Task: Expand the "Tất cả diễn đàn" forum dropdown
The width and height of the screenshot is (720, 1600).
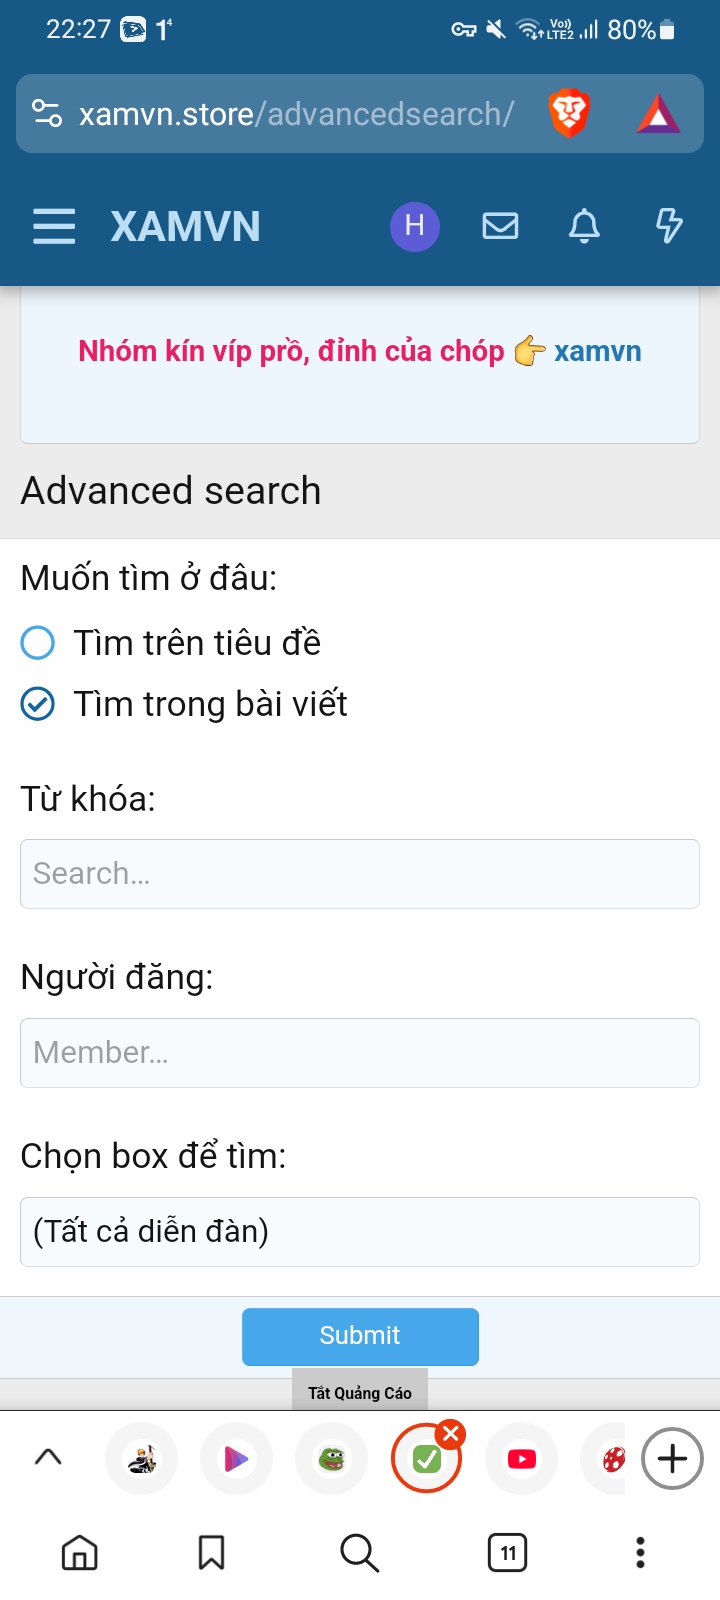Action: pos(360,1232)
